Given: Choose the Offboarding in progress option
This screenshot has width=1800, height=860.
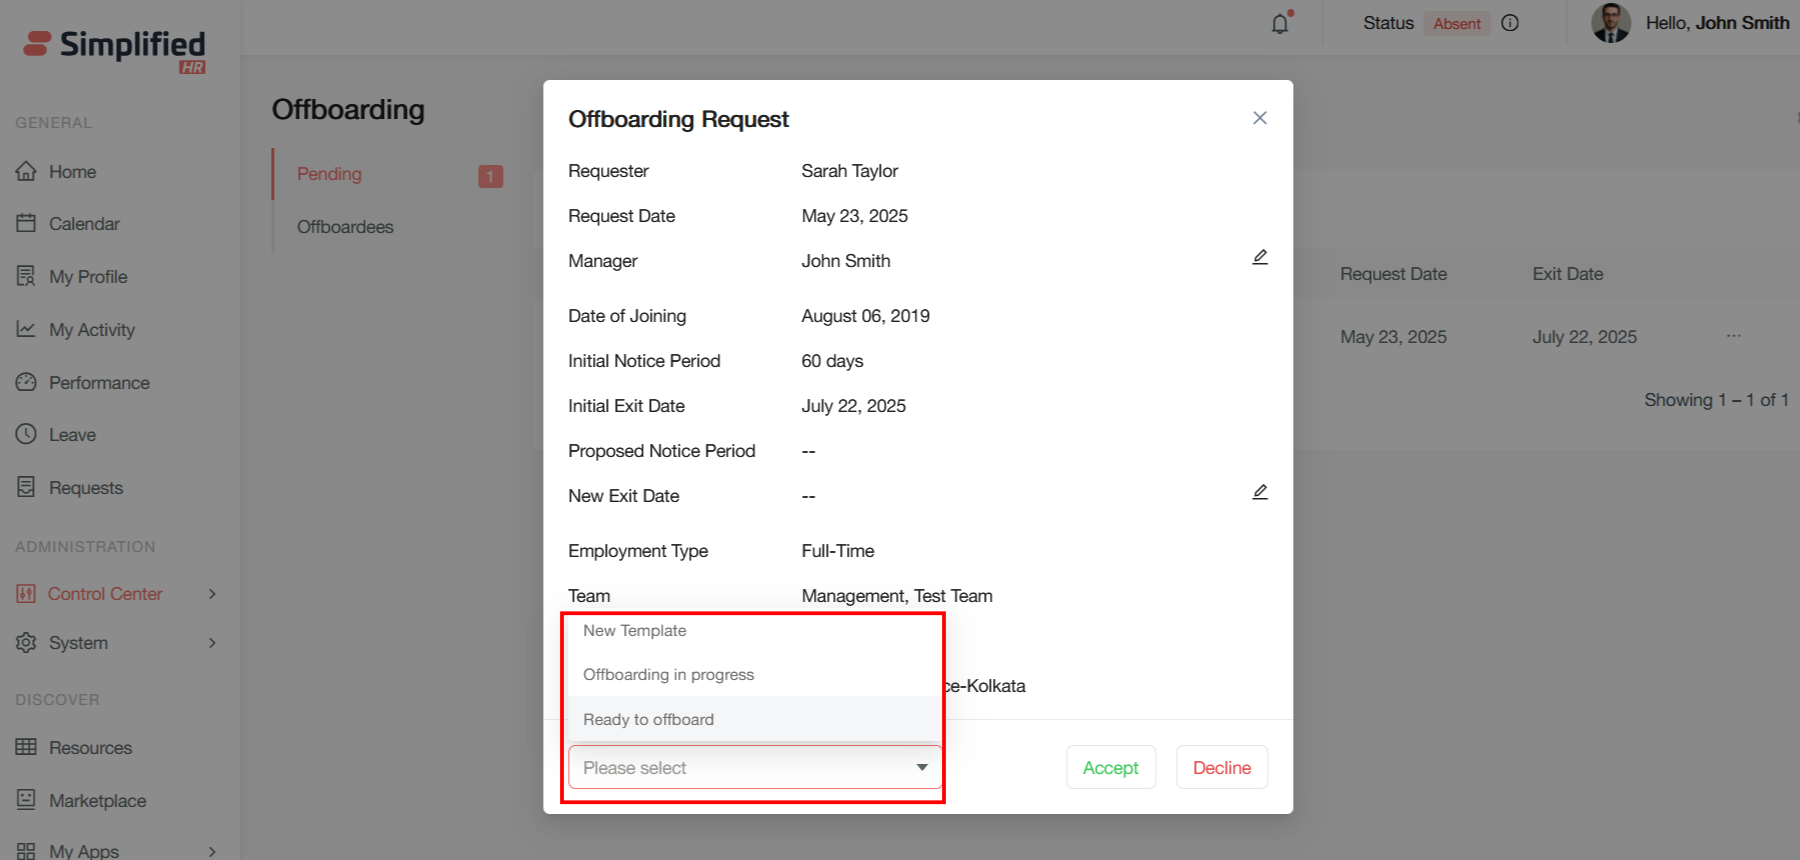Looking at the screenshot, I should click(x=669, y=675).
